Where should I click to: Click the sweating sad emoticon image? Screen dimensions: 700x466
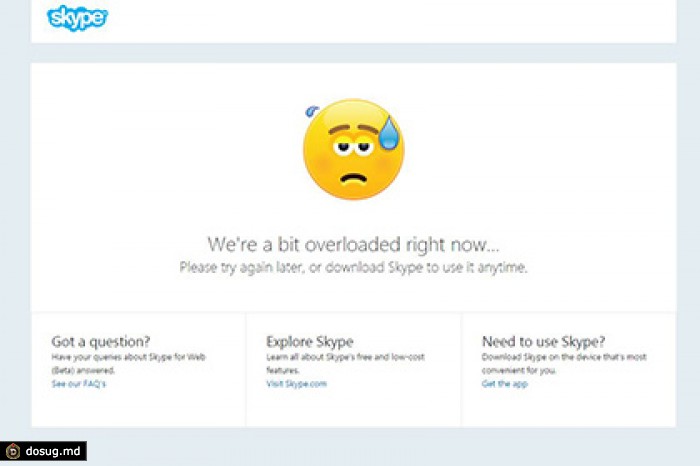click(354, 149)
